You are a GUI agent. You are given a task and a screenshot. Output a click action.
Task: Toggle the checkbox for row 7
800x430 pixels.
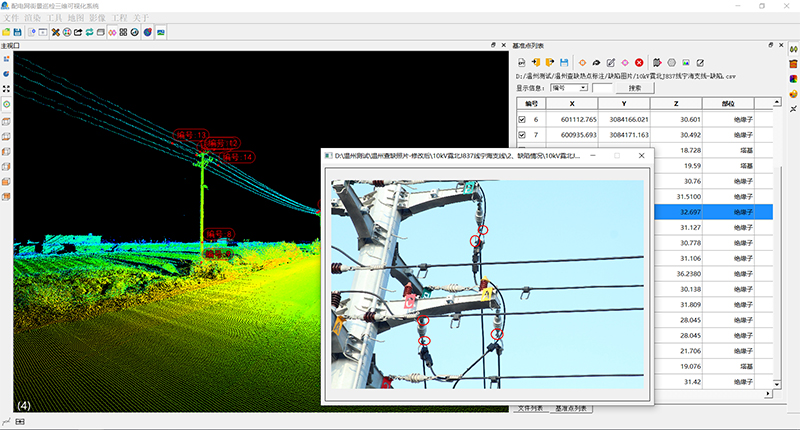click(522, 135)
